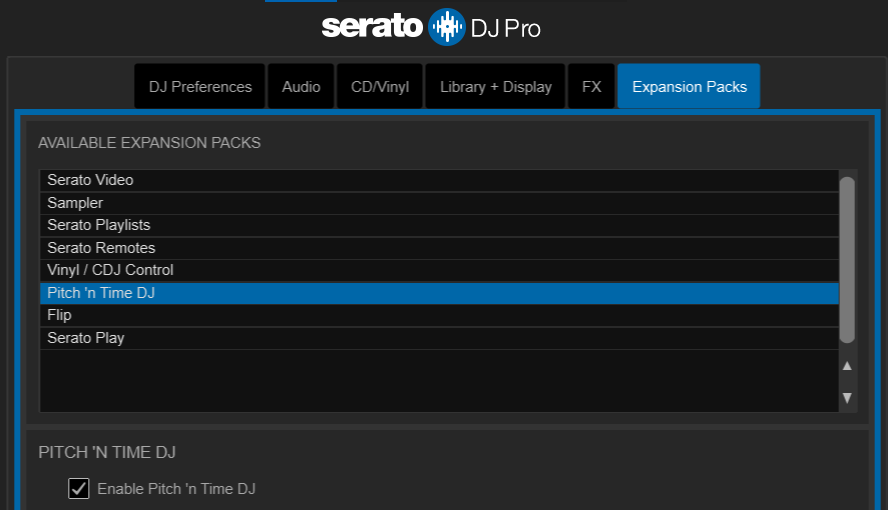
Task: Select Serato Video in the list
Action: [439, 180]
